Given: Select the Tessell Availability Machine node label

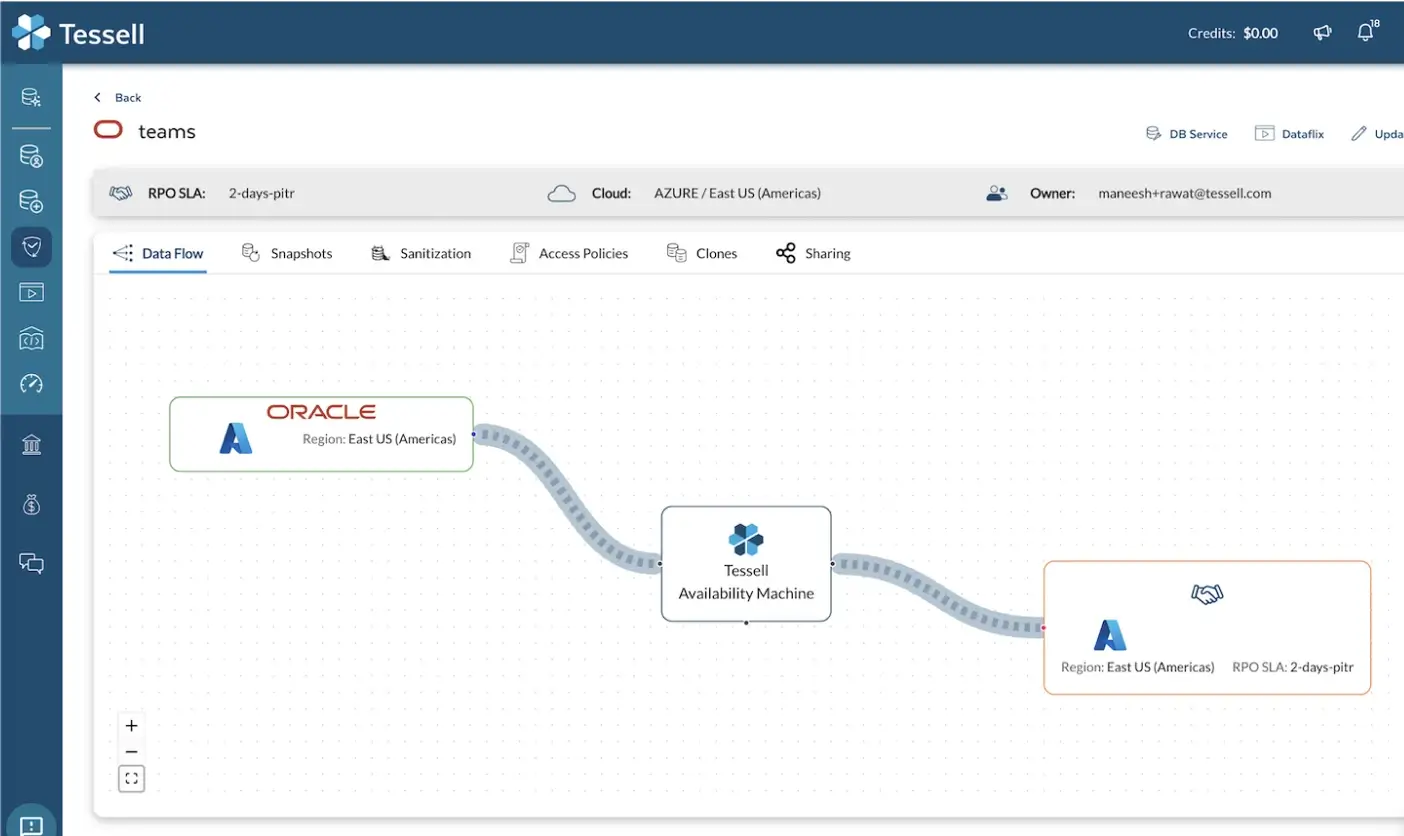Looking at the screenshot, I should (x=746, y=582).
